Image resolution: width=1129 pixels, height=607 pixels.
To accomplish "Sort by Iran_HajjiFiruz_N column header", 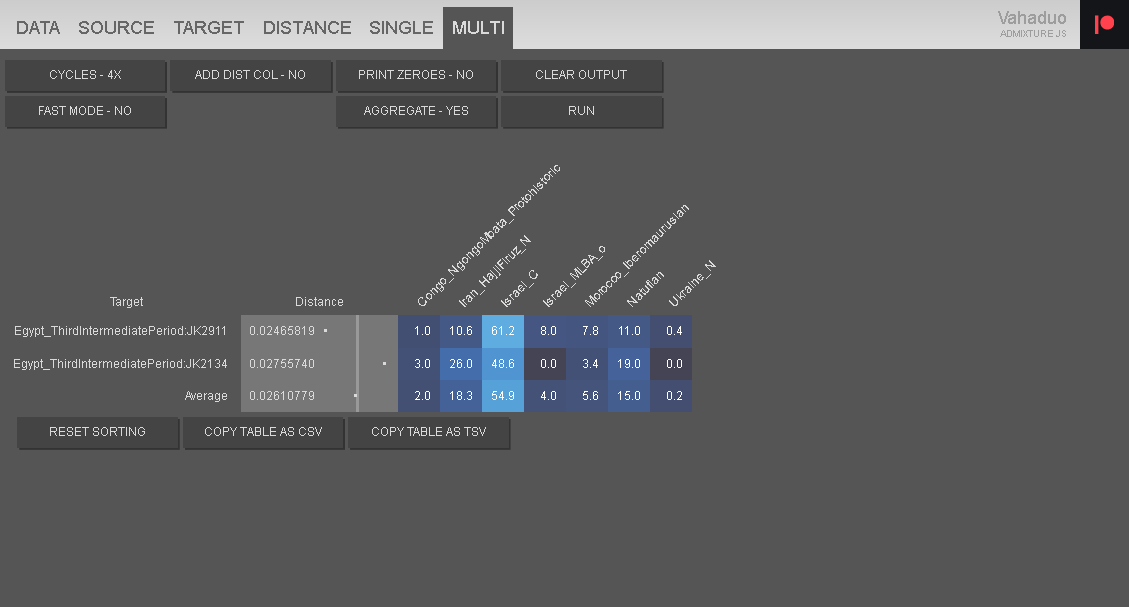I will coord(495,271).
